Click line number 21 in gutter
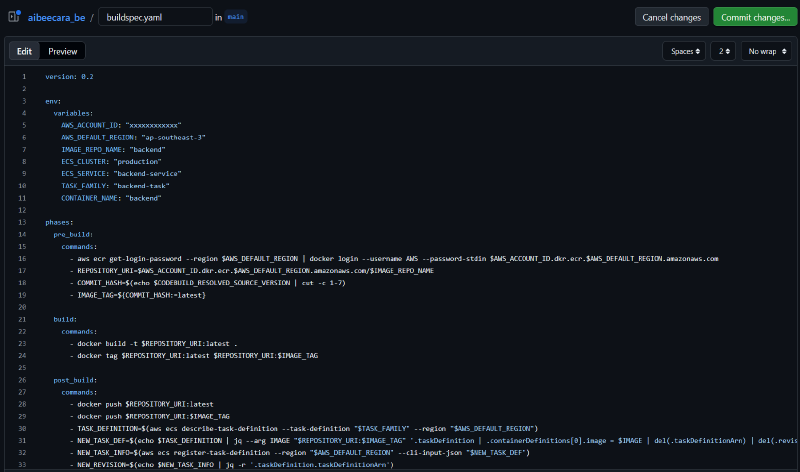This screenshot has height=472, width=800. click(22, 319)
